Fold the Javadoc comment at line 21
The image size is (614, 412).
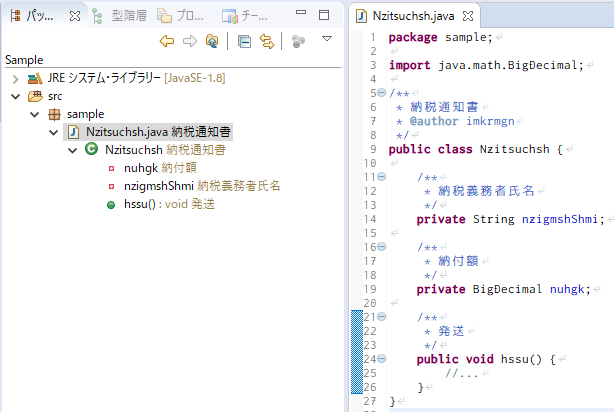382,317
